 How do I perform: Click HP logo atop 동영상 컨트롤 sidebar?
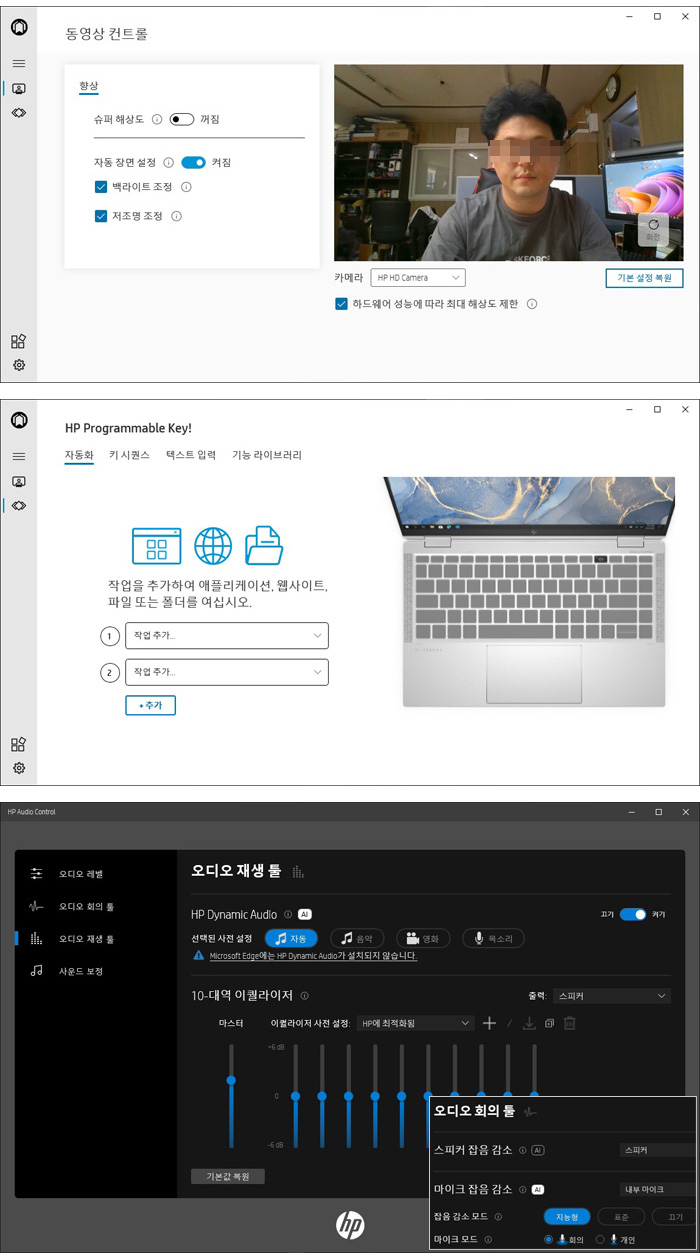point(18,27)
